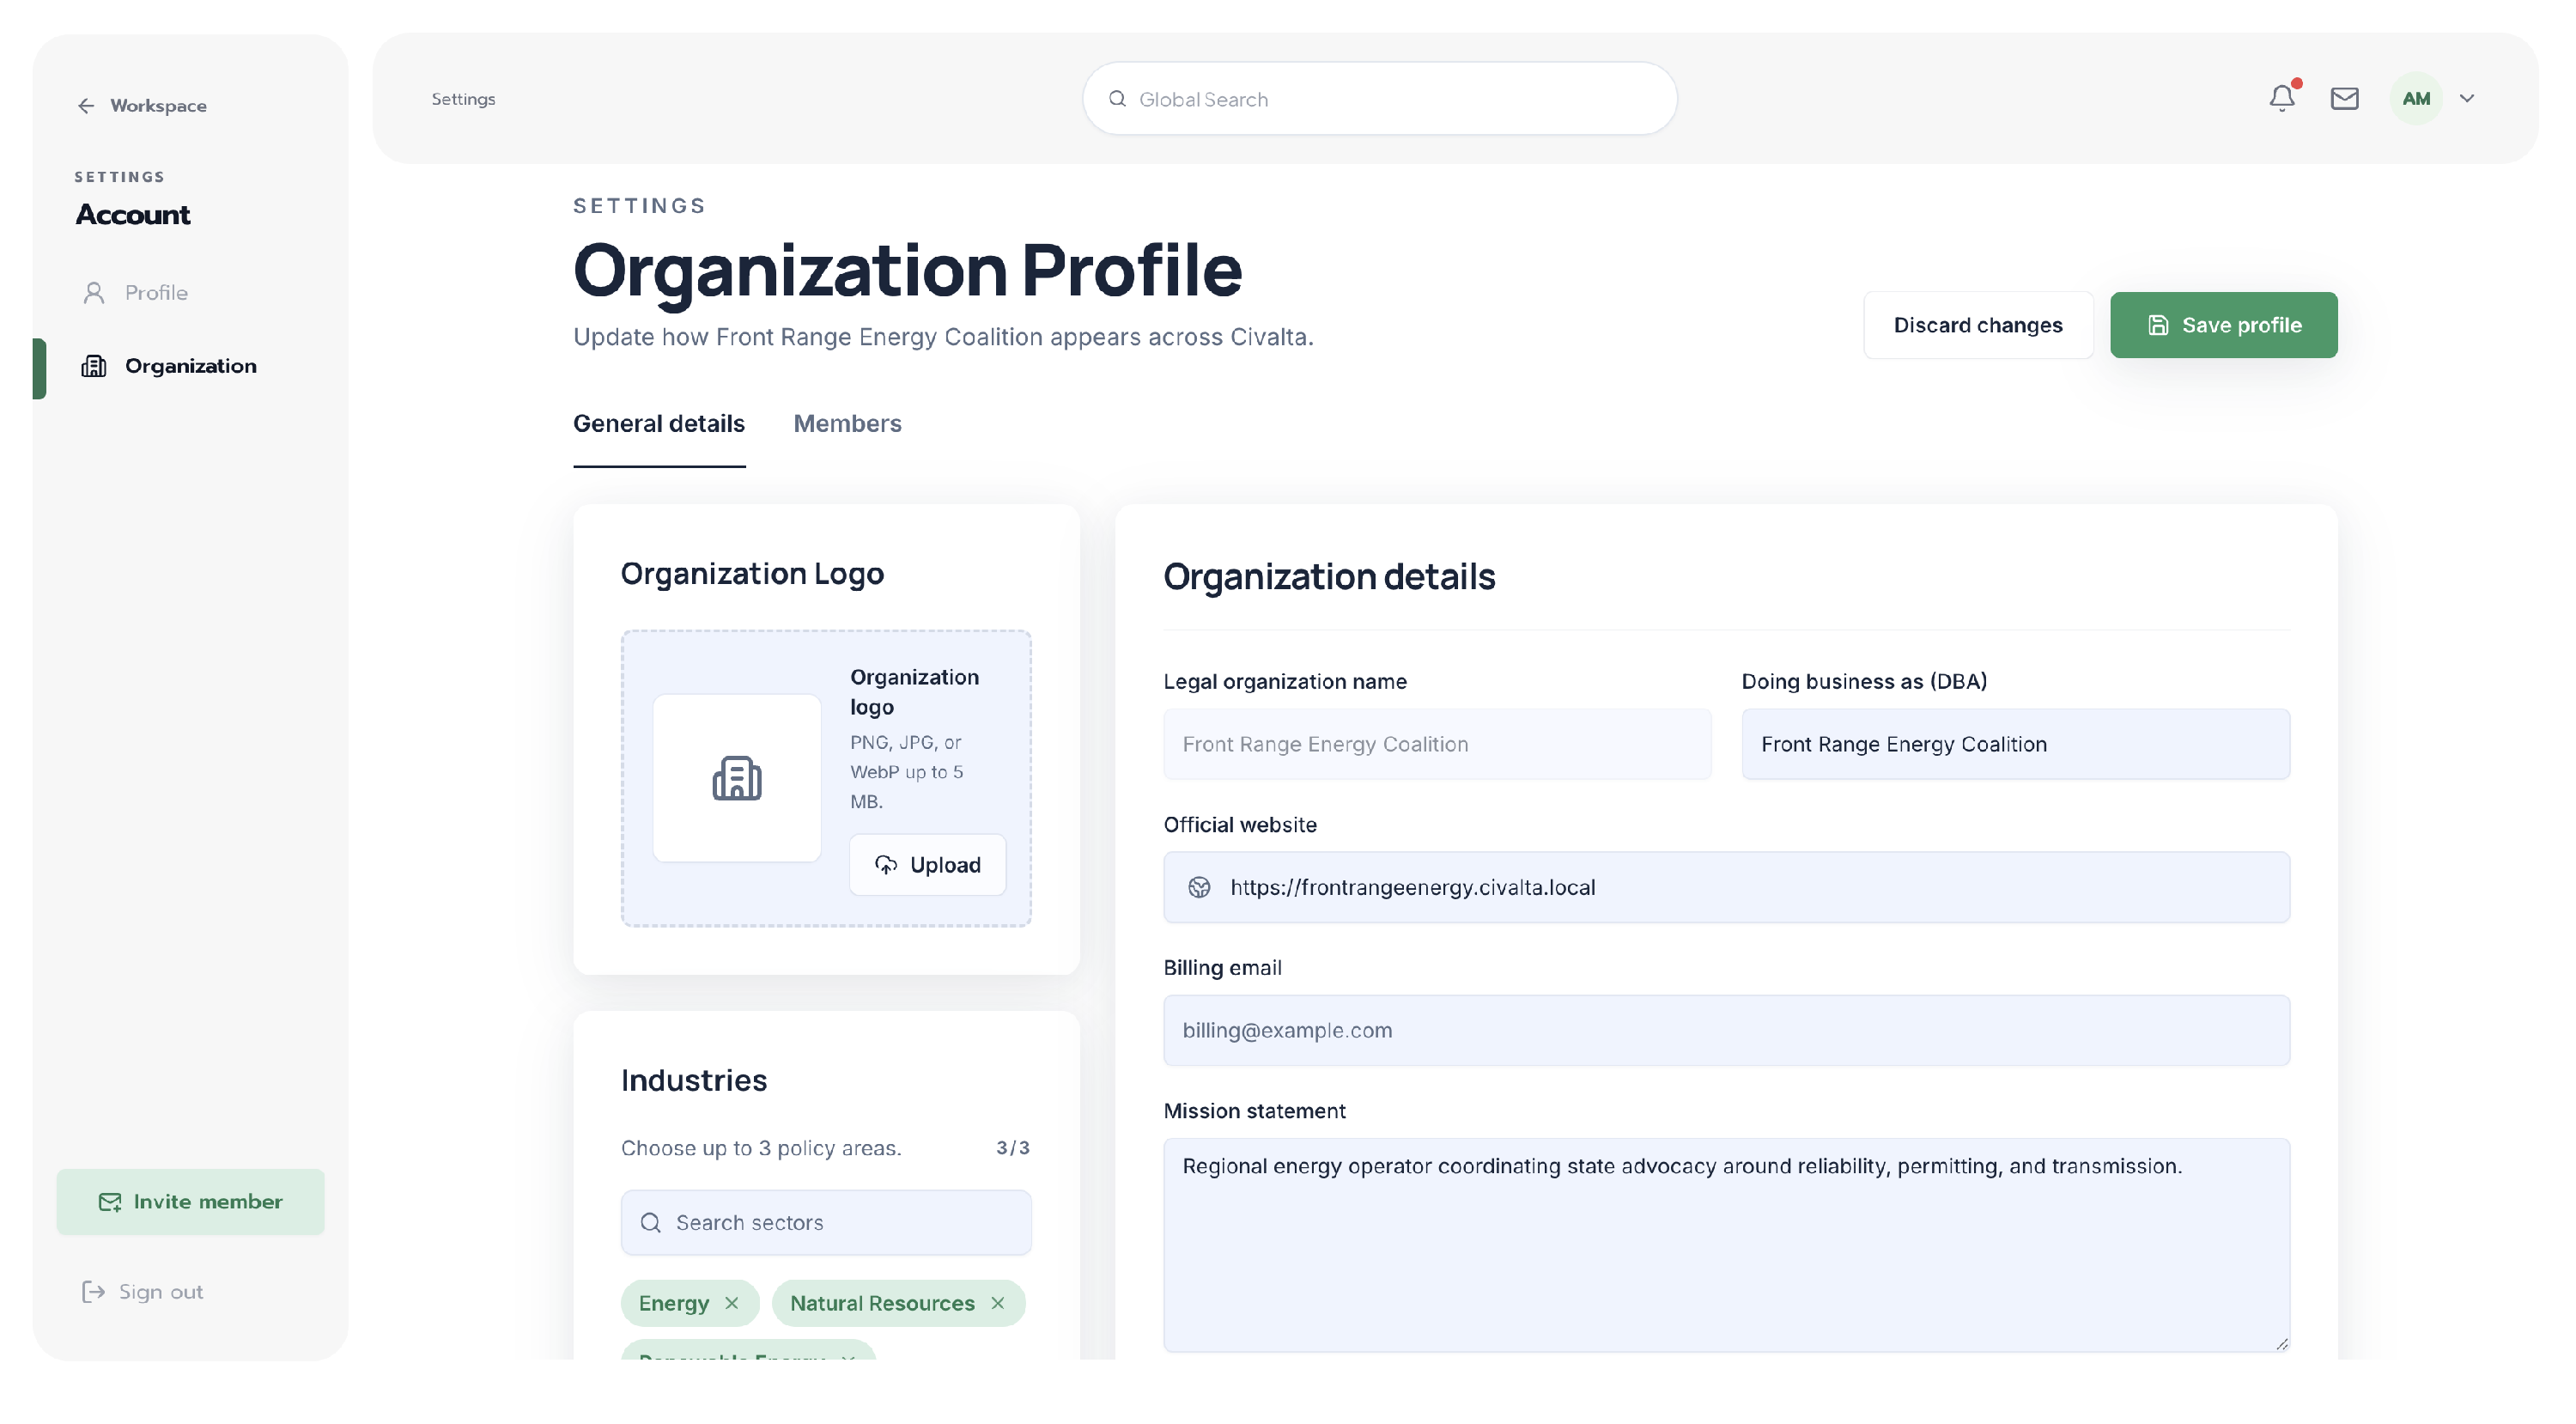
Task: Click the Search sectors field
Action: click(826, 1222)
